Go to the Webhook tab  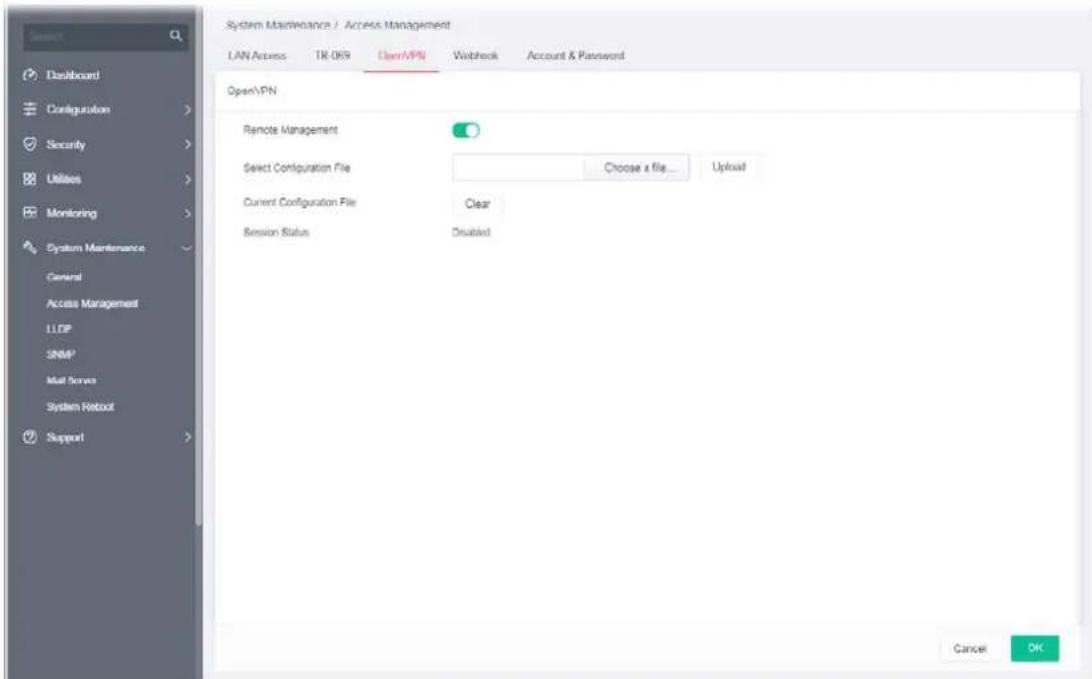pyautogui.click(x=476, y=56)
